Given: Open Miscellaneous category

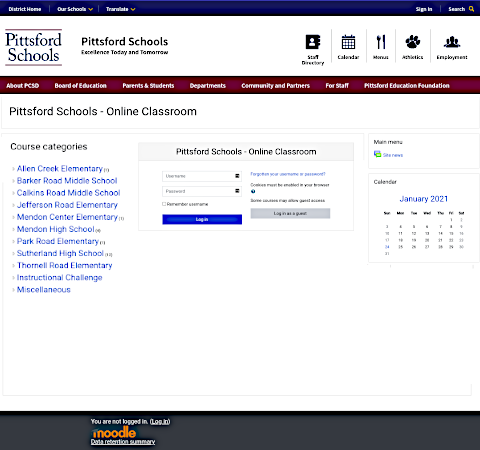Looking at the screenshot, I should point(43,290).
